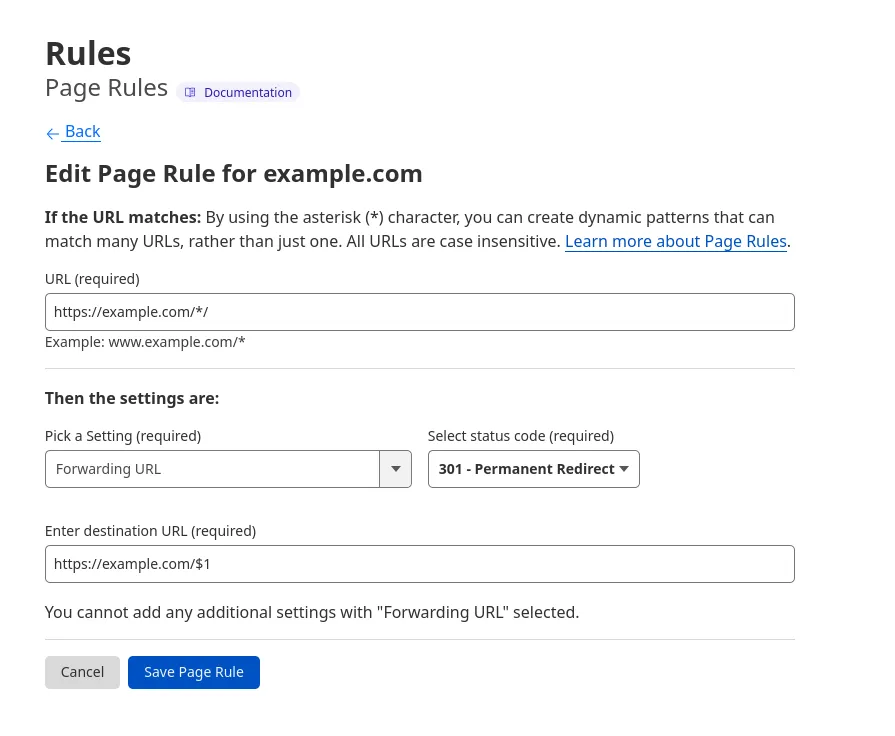Click the left arrow icon beside Back
Image resolution: width=895 pixels, height=736 pixels.
tap(53, 133)
